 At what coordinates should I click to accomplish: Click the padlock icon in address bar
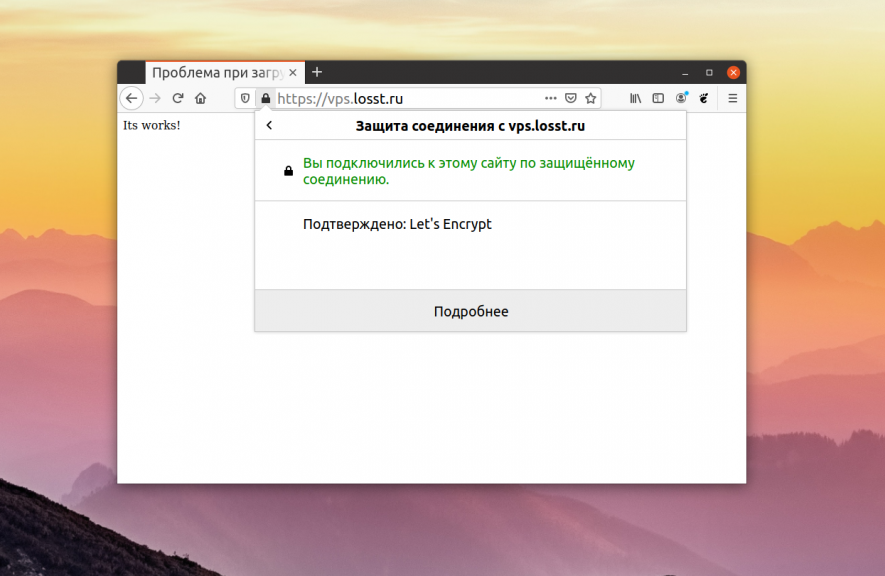265,98
